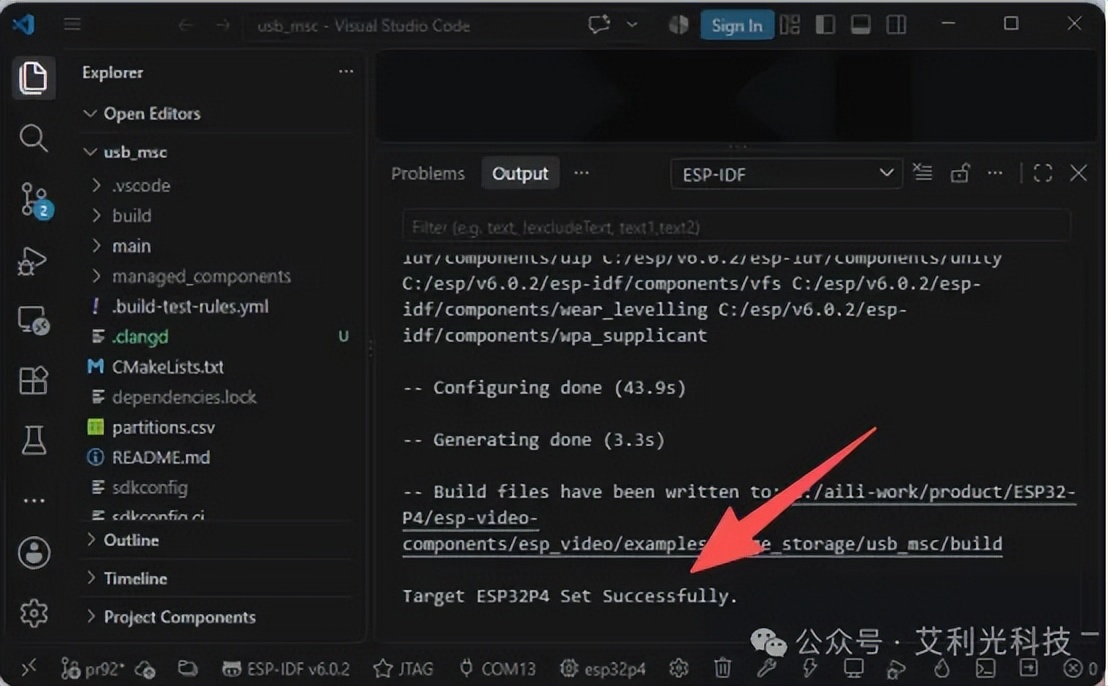
Task: Open the SDK configuration gear in status bar
Action: tap(678, 668)
